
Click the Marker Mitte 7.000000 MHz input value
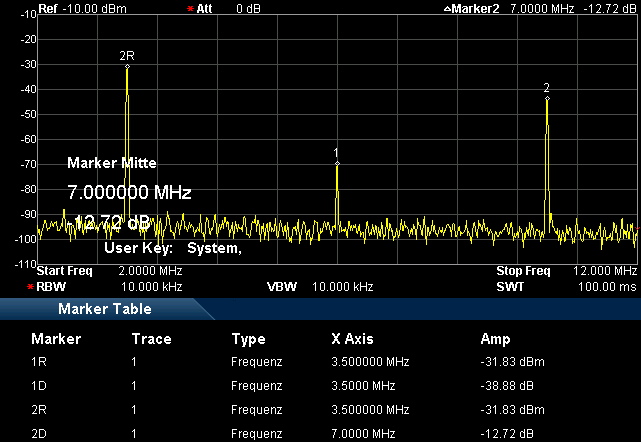click(x=129, y=191)
